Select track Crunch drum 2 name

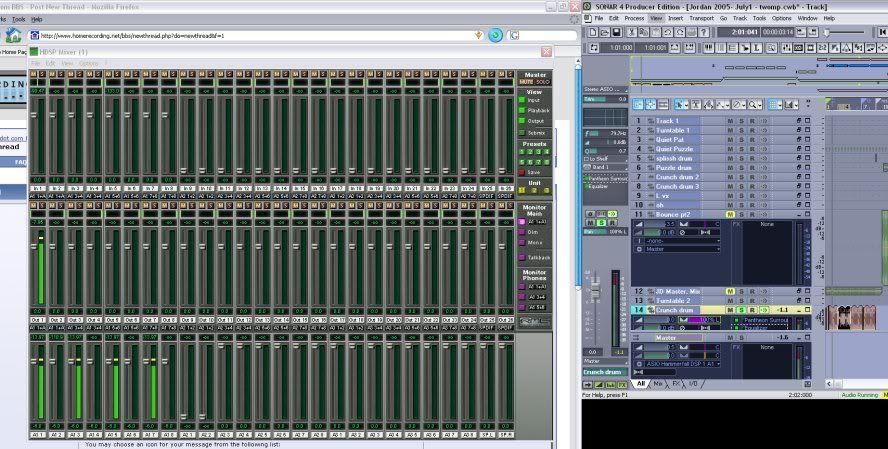tap(677, 177)
